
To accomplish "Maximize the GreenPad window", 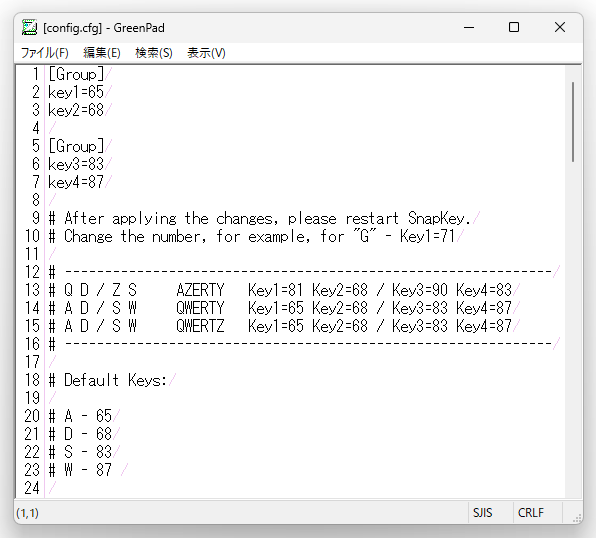I will [514, 28].
